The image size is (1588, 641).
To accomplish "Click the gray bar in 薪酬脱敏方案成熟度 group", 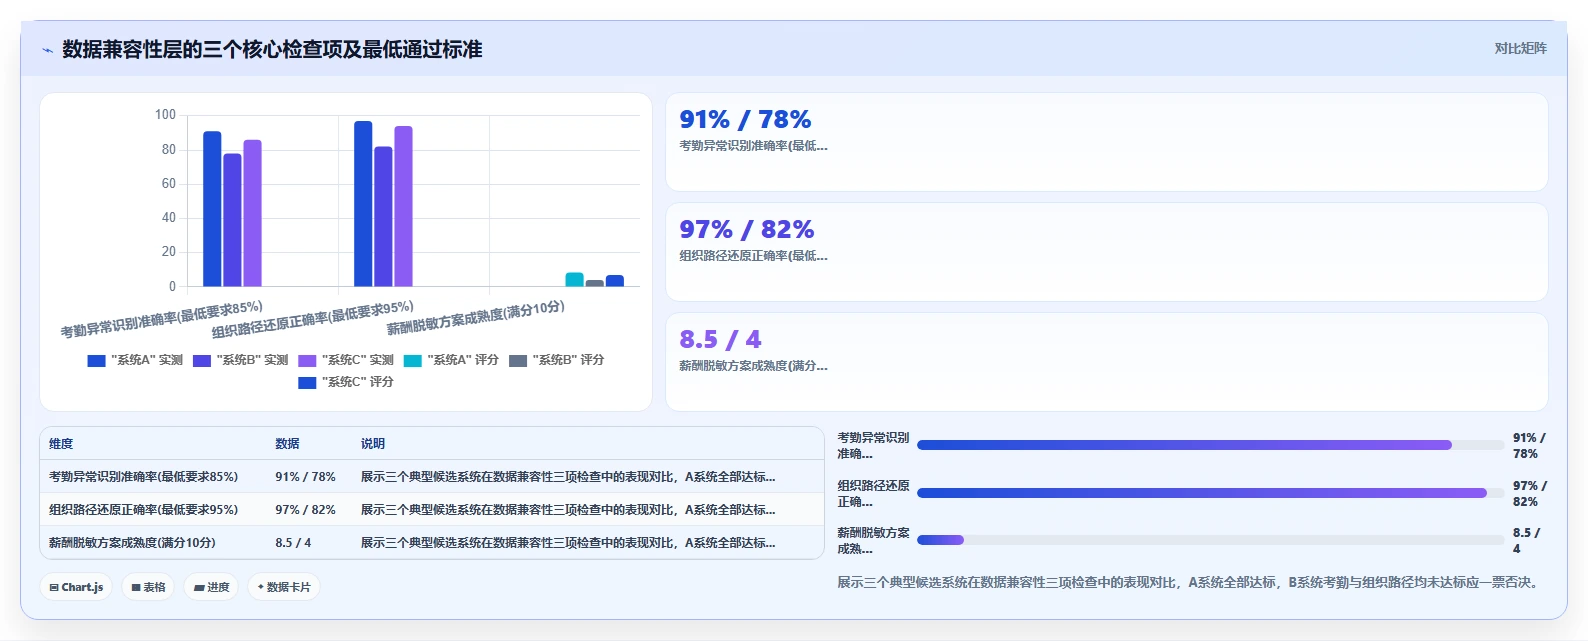I will click(595, 283).
